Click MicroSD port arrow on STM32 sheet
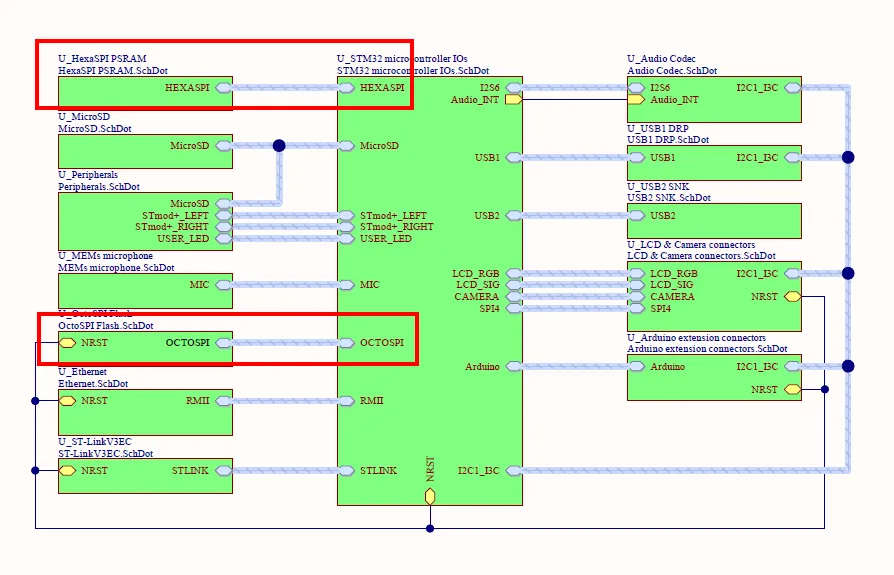 point(346,146)
